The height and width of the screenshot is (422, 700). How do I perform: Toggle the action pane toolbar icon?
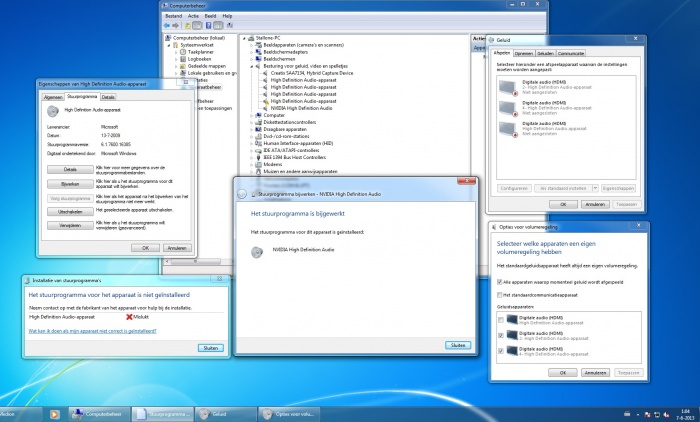click(x=218, y=25)
